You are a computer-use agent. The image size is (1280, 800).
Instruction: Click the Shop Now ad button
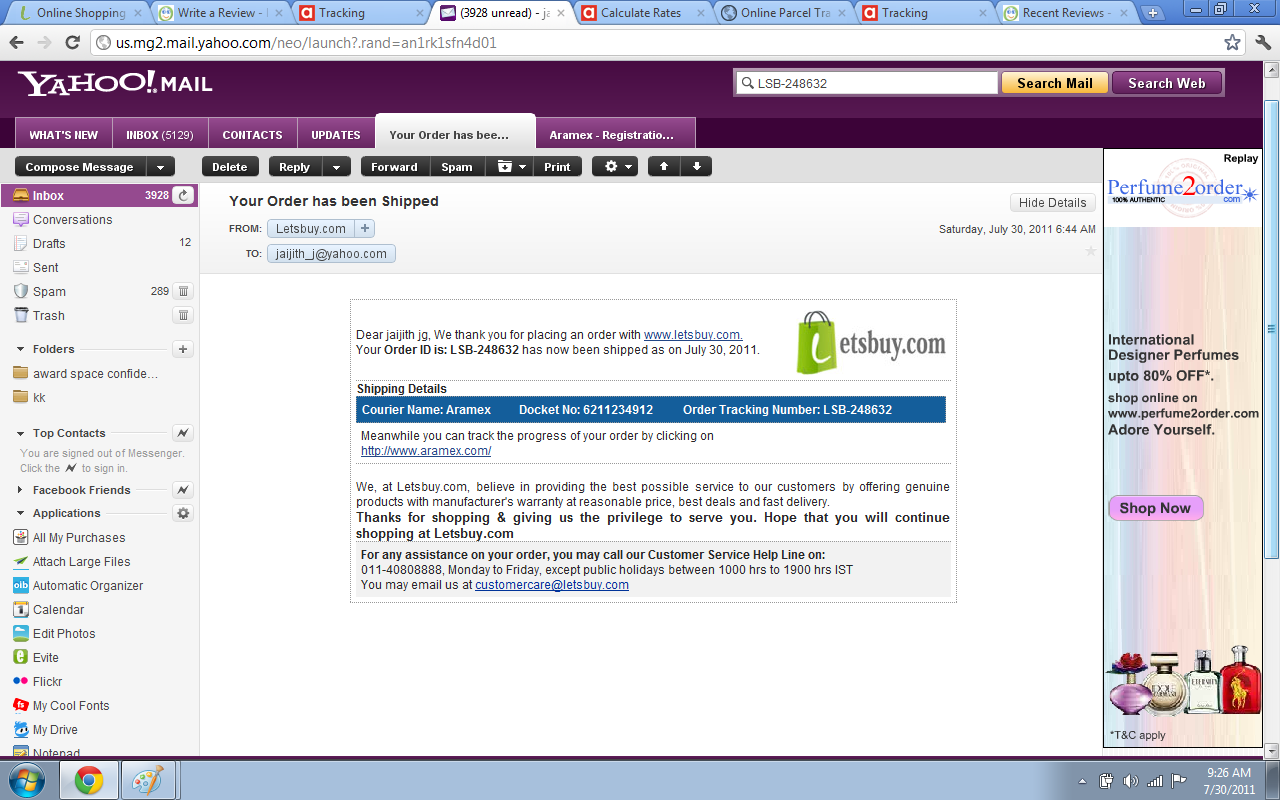pos(1155,508)
